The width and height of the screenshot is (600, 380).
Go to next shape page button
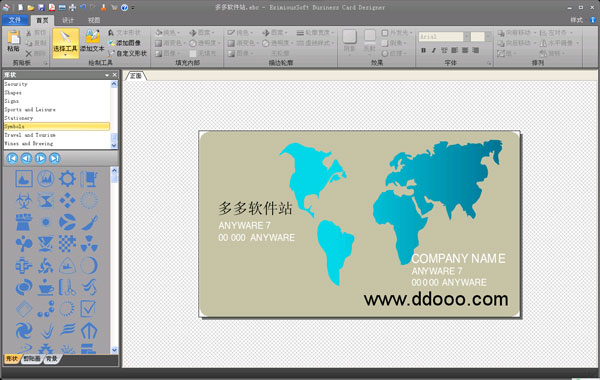pos(41,158)
